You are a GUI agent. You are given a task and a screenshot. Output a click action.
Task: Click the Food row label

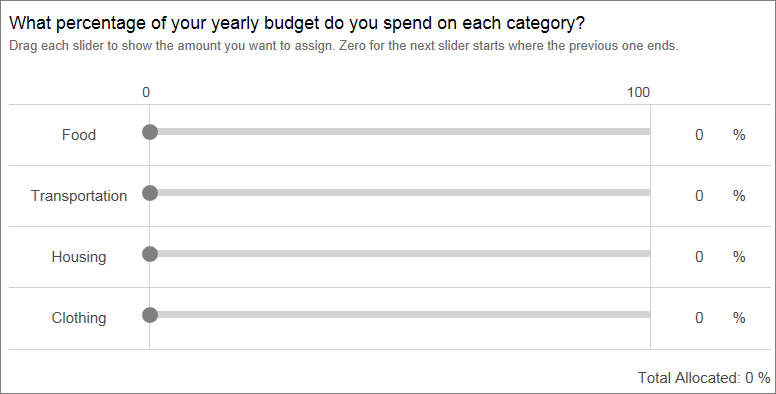[79, 135]
